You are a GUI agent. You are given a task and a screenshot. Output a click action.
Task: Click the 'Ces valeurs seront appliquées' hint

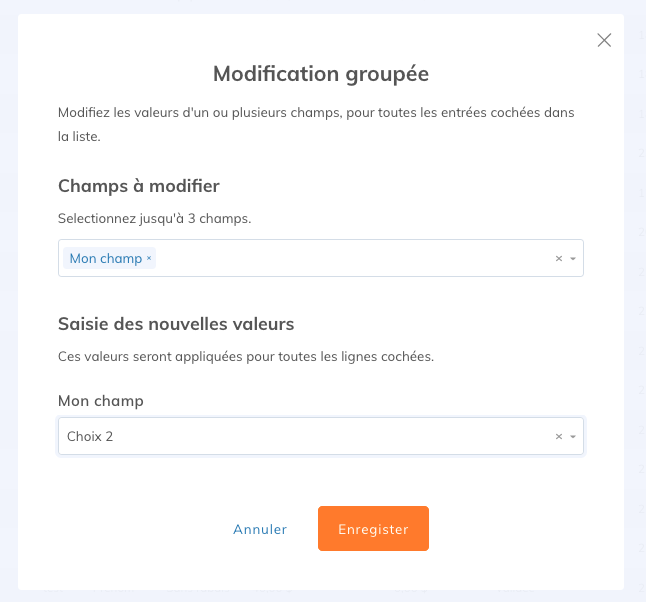[246, 356]
